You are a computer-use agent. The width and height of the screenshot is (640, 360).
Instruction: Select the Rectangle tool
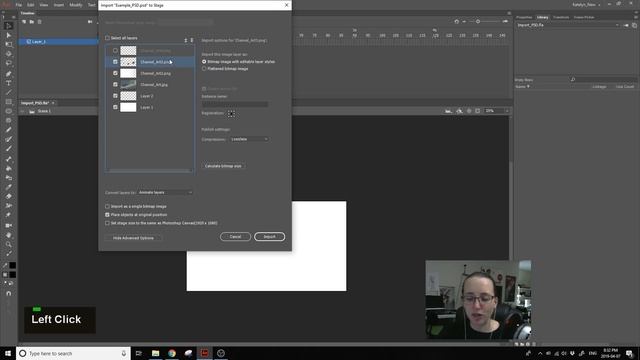pyautogui.click(x=9, y=102)
